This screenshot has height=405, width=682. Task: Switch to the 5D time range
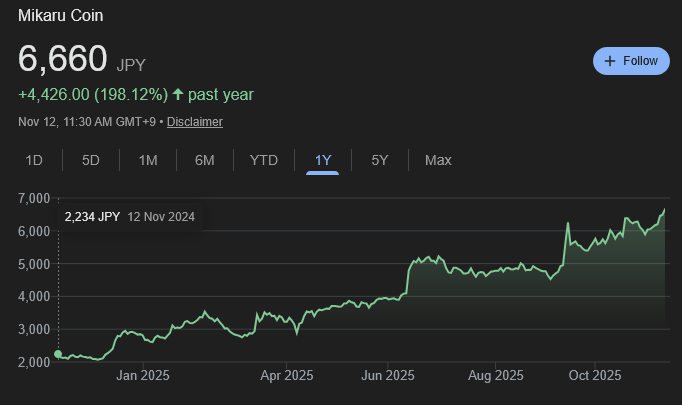[x=90, y=160]
